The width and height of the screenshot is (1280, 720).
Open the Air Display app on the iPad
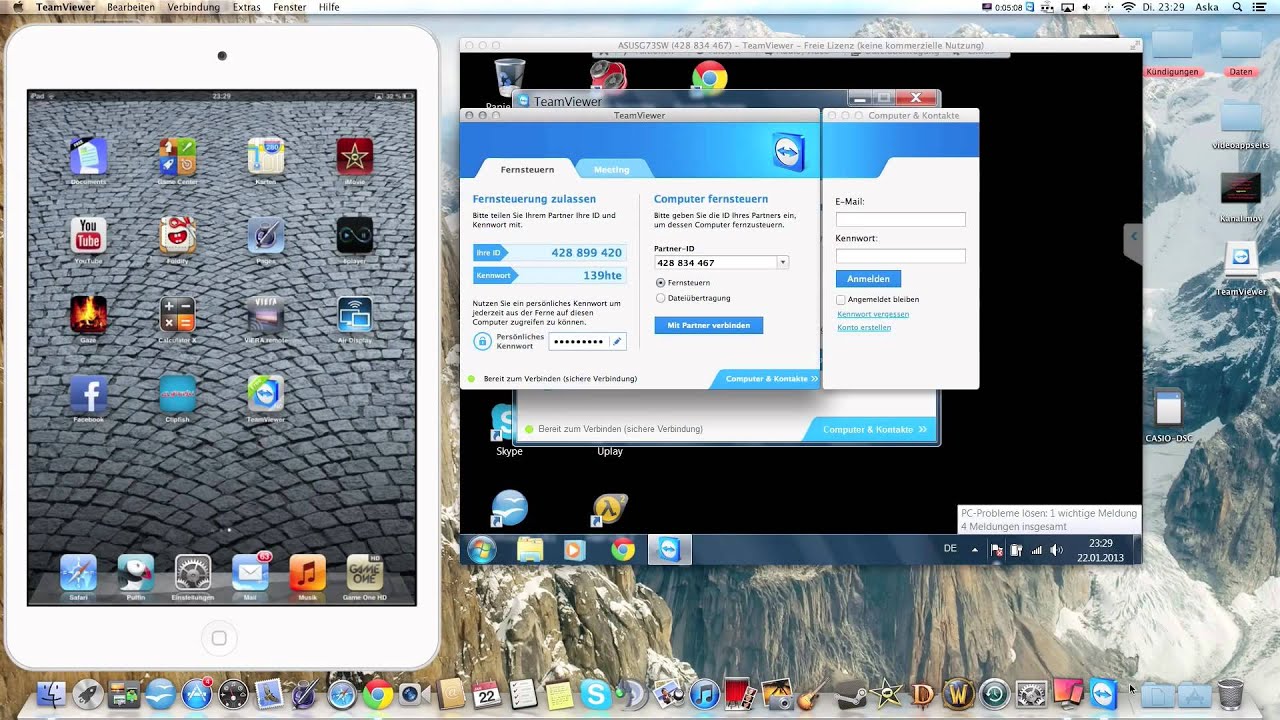pyautogui.click(x=355, y=314)
